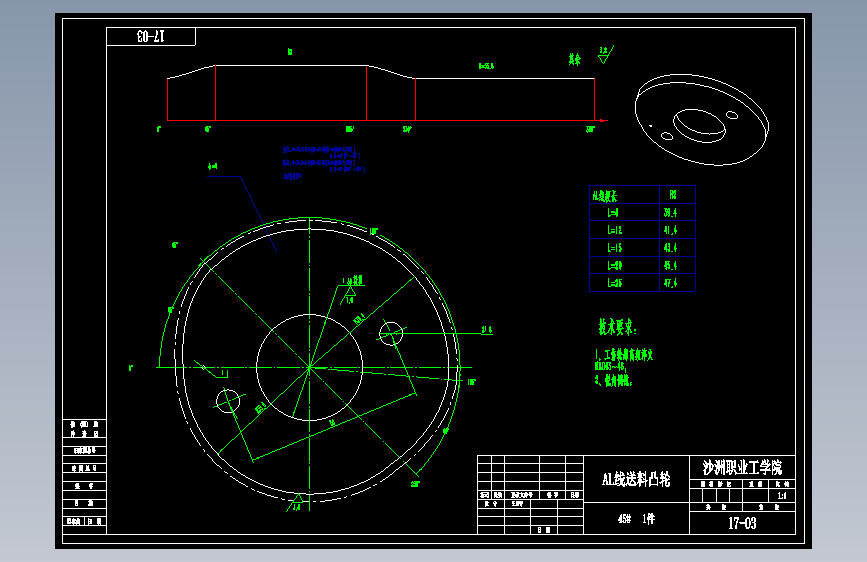Select the roughness symbol at cam bottom edge

tap(296, 502)
